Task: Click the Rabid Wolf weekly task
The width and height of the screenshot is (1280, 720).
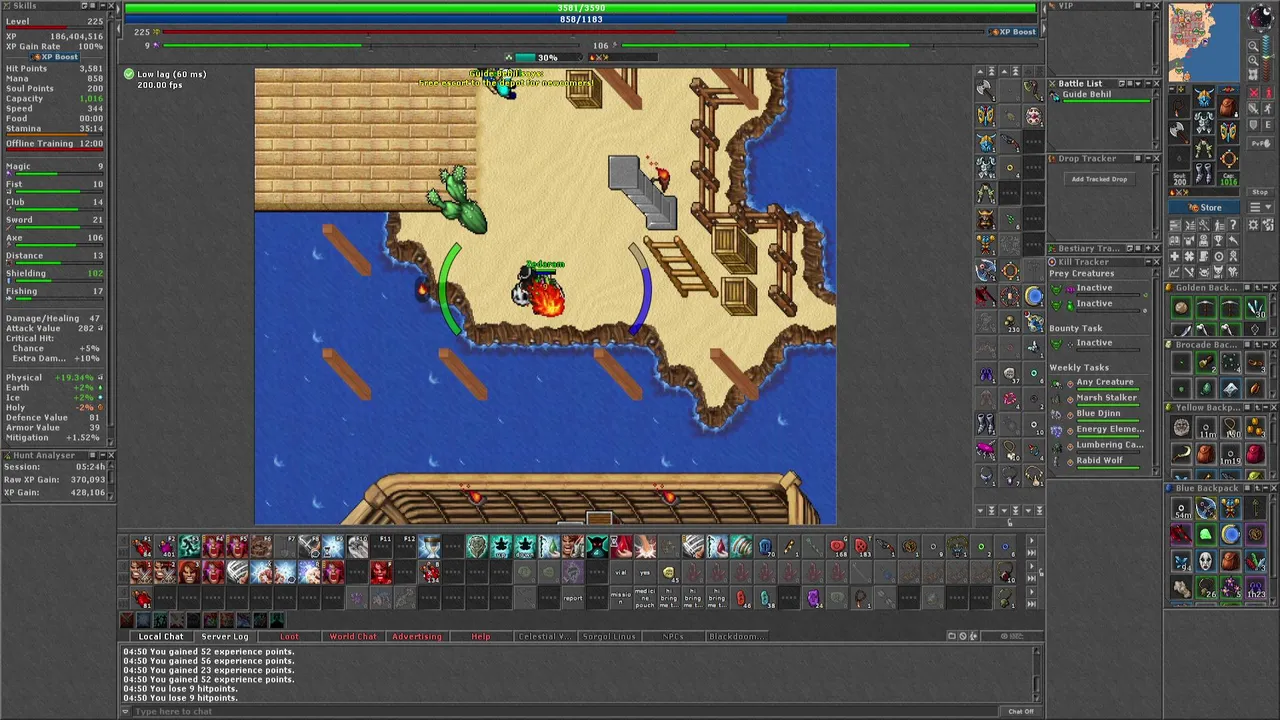Action: [1099, 461]
